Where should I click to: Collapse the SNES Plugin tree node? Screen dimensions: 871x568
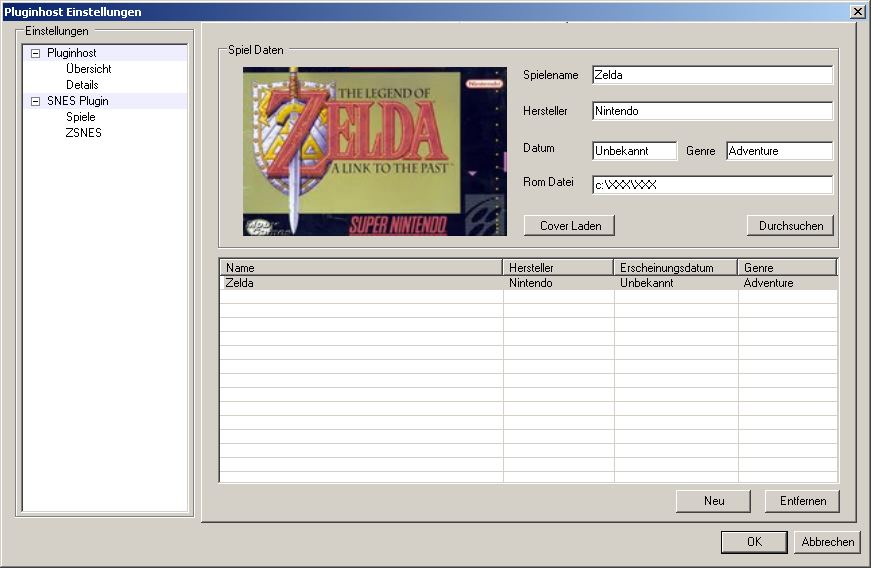point(36,101)
